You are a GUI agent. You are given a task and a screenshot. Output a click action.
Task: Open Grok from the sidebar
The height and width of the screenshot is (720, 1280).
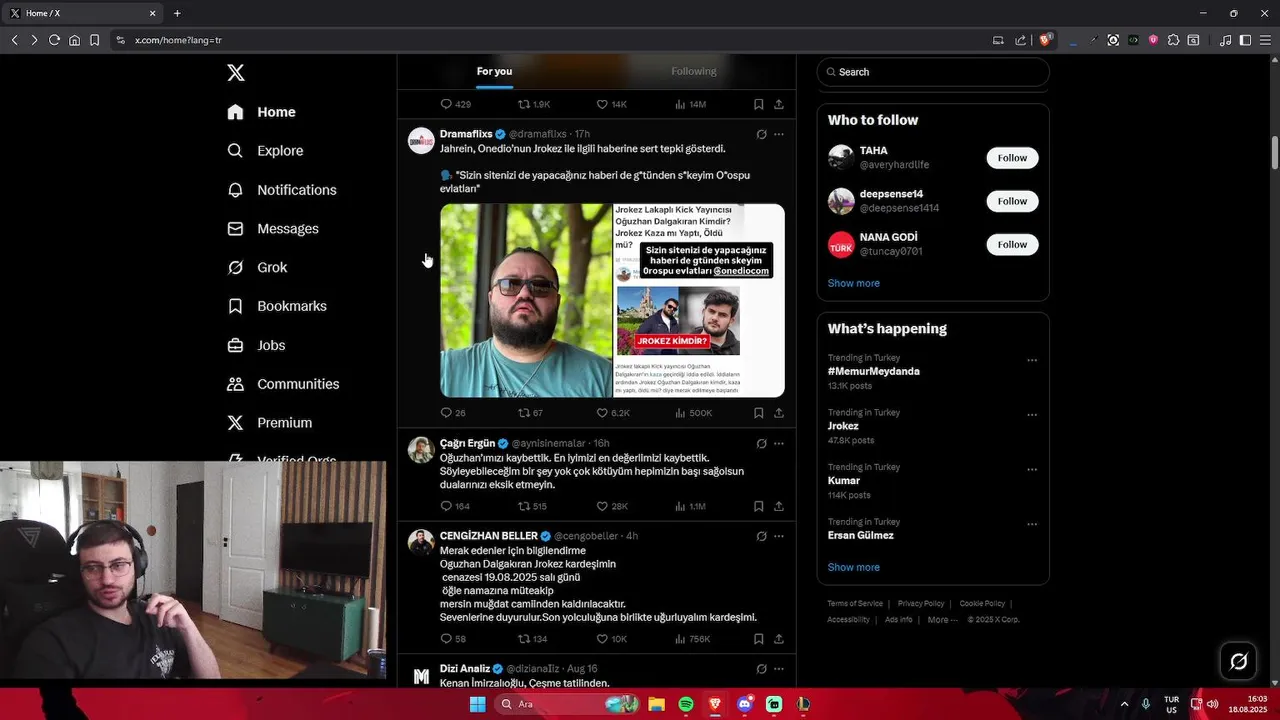pos(257,267)
